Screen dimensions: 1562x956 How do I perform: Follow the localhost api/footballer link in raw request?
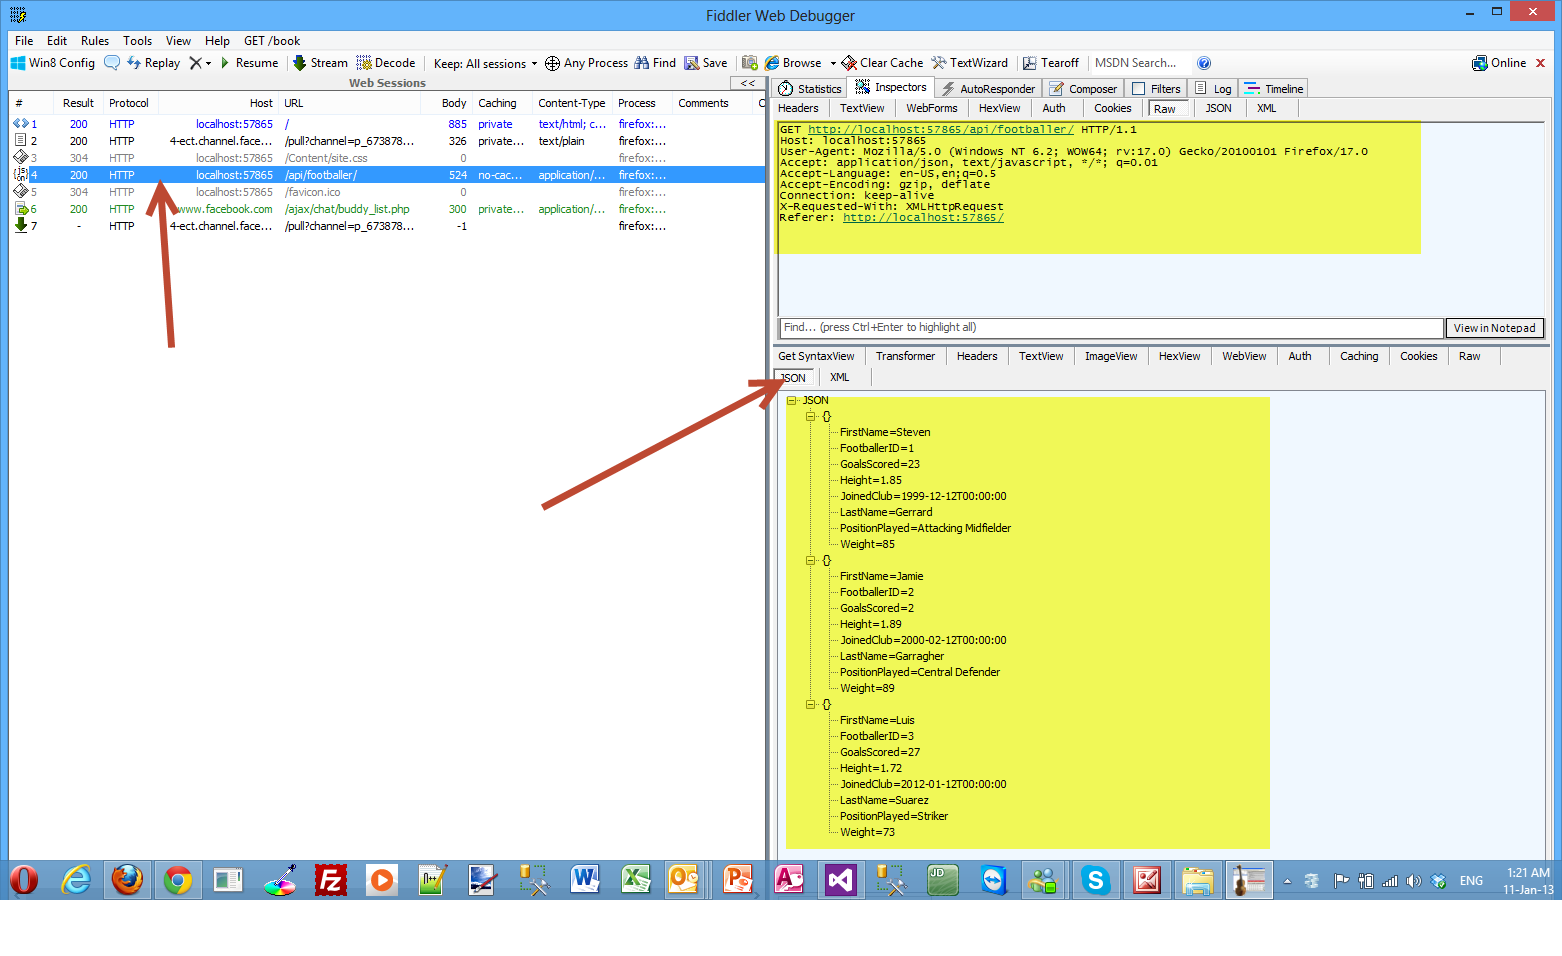coord(941,130)
